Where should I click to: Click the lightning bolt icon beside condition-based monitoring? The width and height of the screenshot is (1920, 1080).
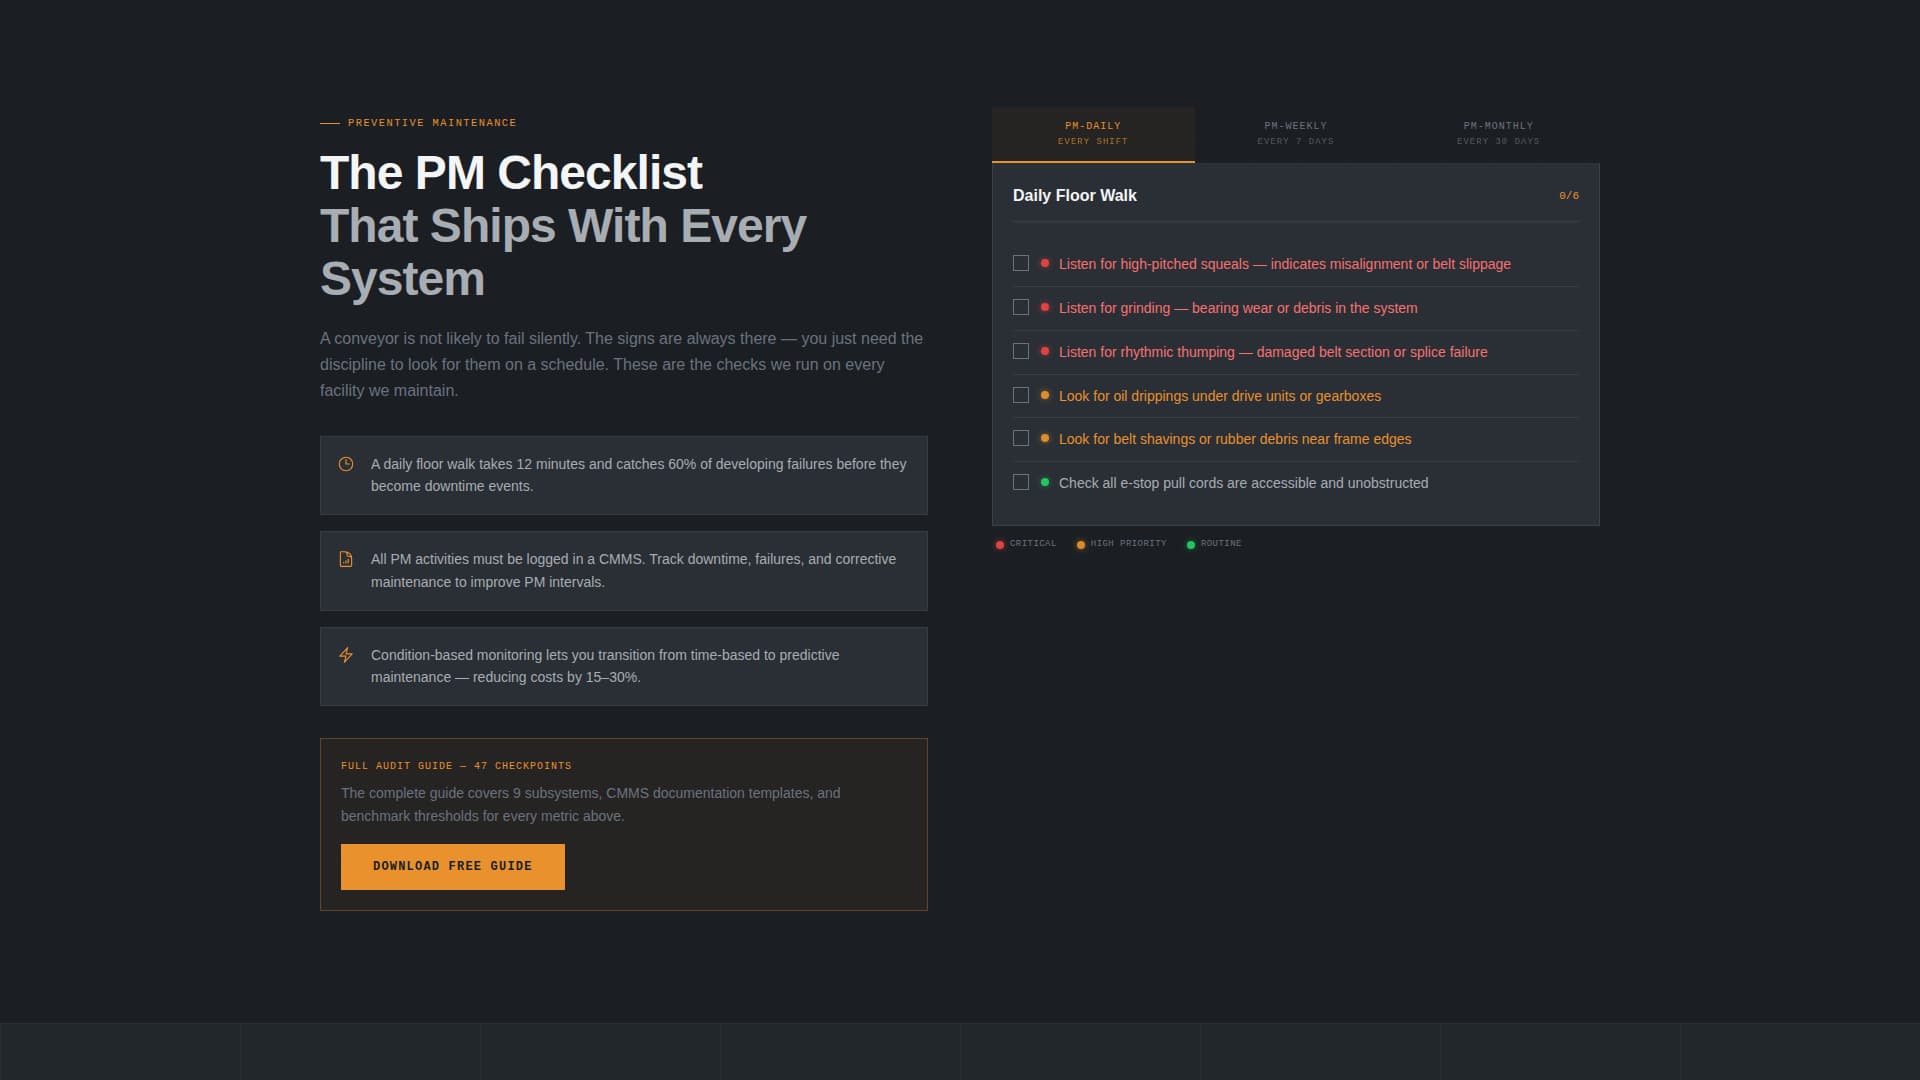[x=346, y=655]
